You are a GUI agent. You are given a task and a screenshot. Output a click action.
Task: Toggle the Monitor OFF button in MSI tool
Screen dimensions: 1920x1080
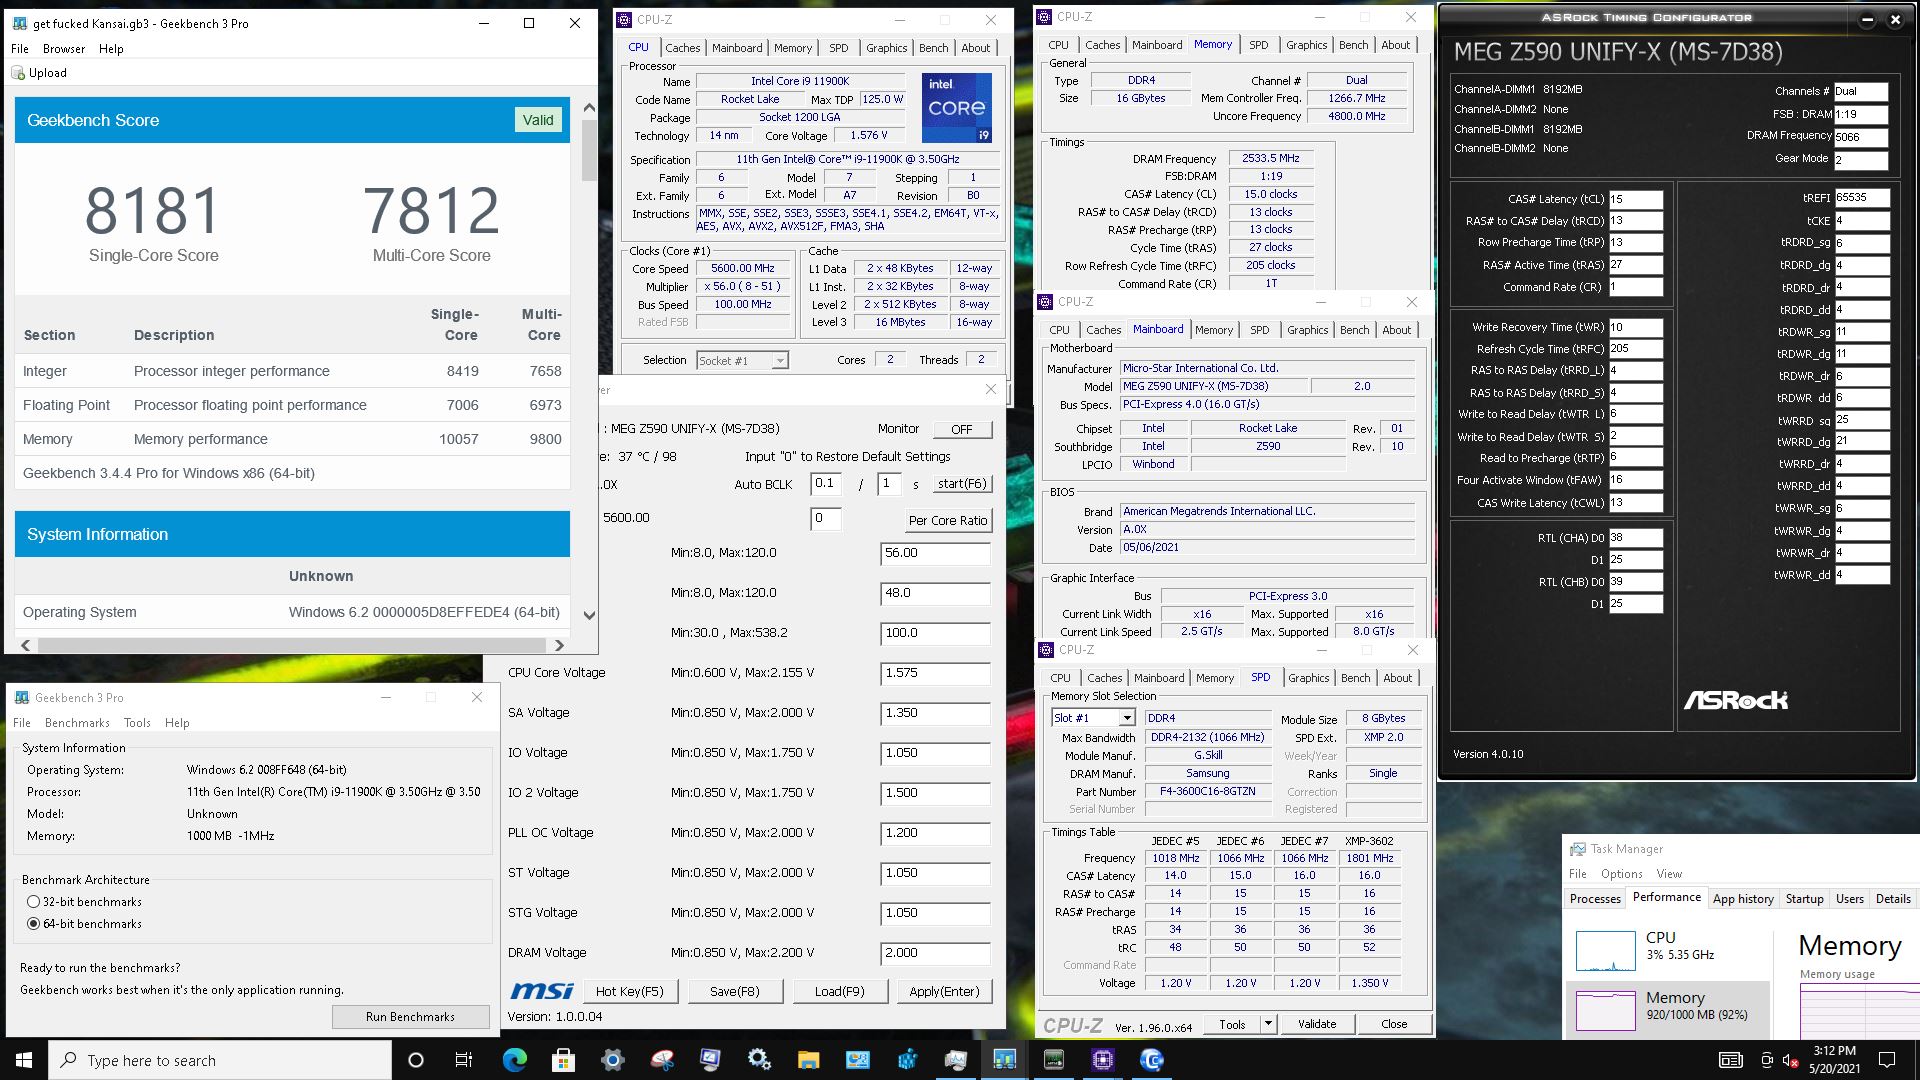click(962, 429)
